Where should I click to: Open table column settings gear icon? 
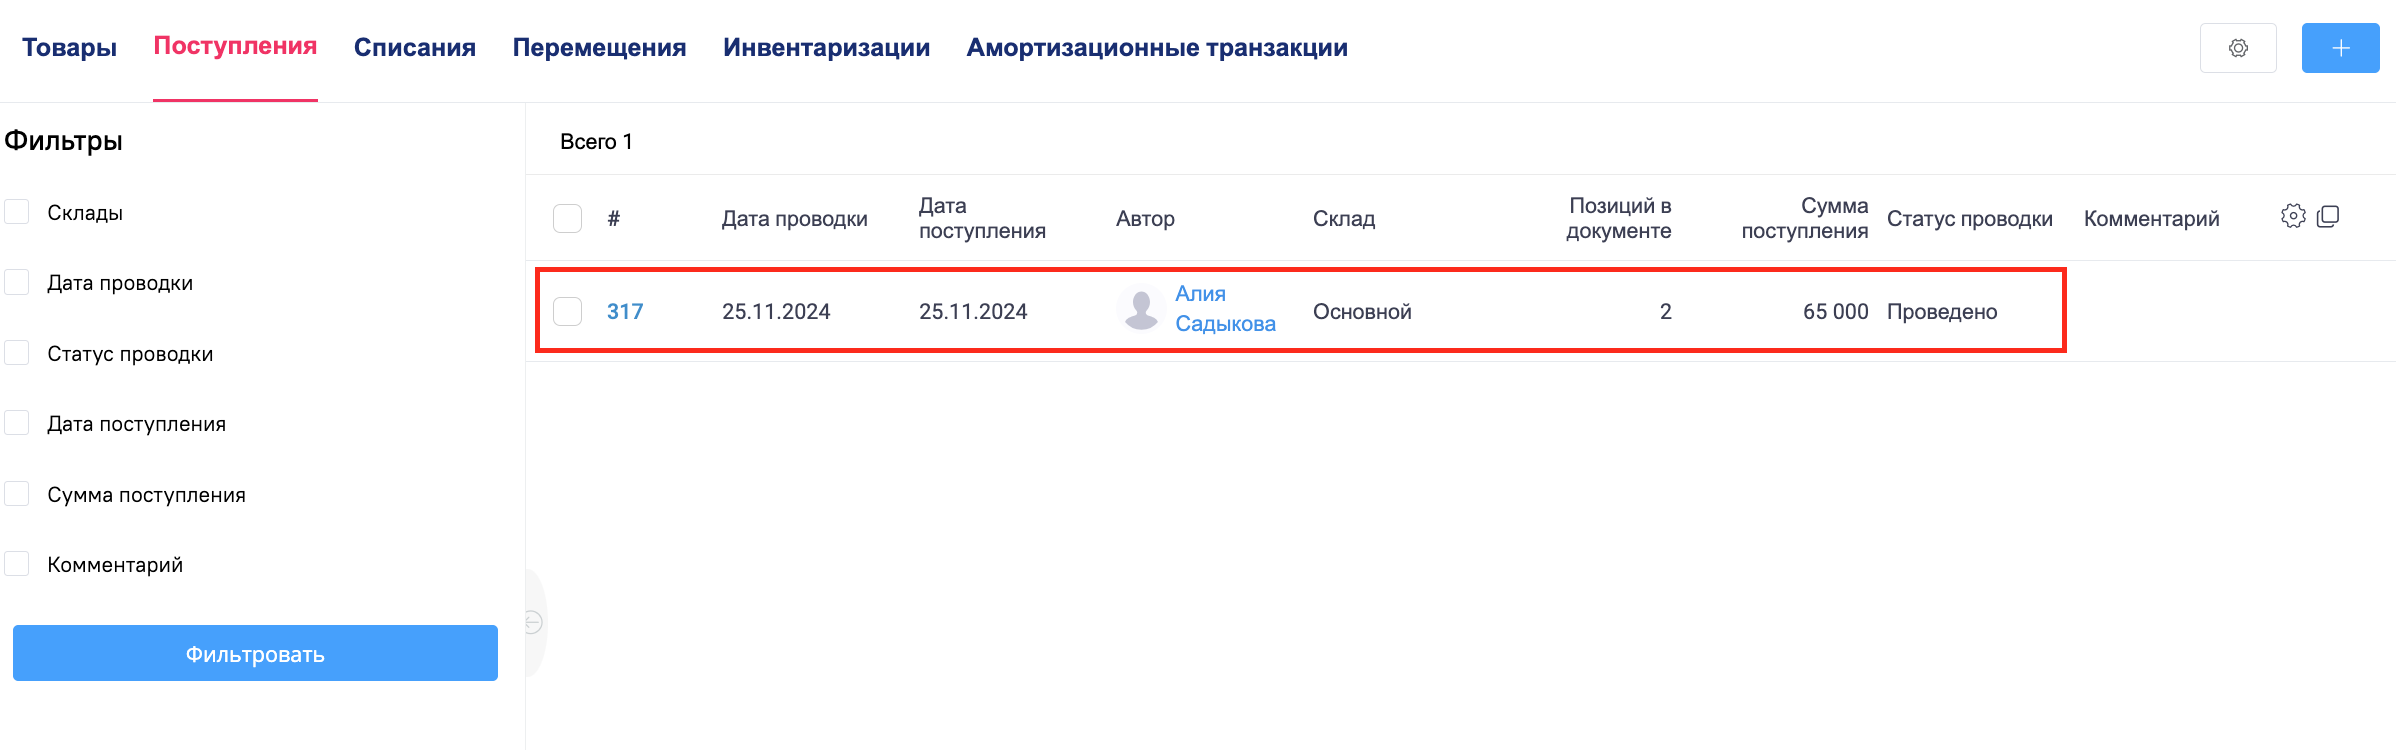point(2293,216)
